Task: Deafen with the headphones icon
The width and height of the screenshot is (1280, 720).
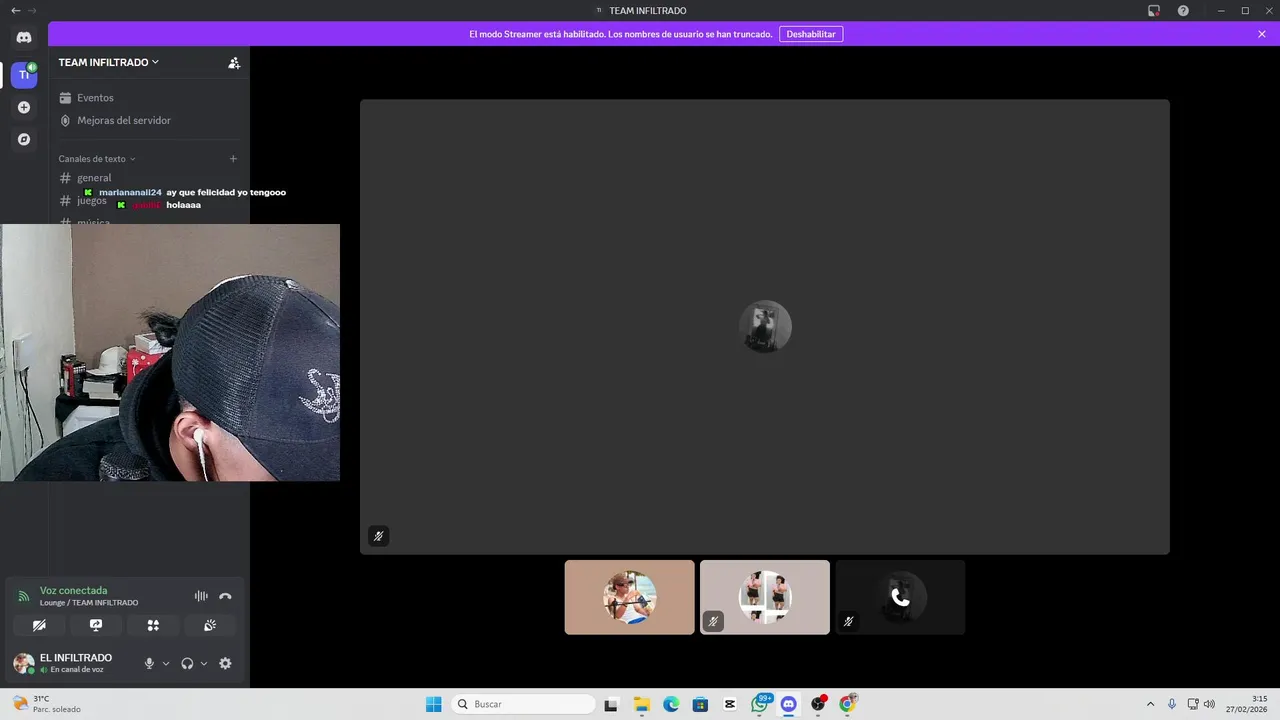Action: tap(187, 663)
